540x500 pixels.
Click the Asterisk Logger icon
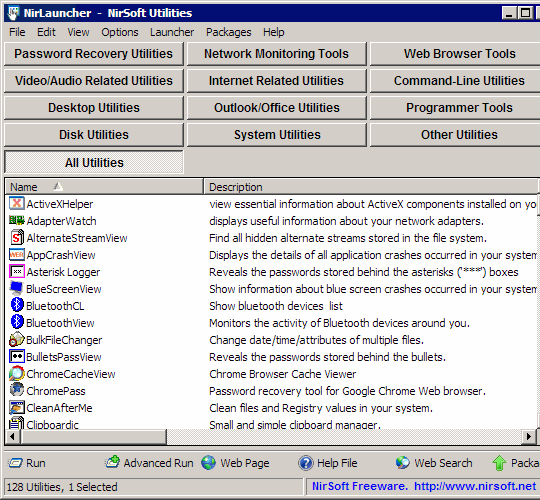[x=17, y=272]
